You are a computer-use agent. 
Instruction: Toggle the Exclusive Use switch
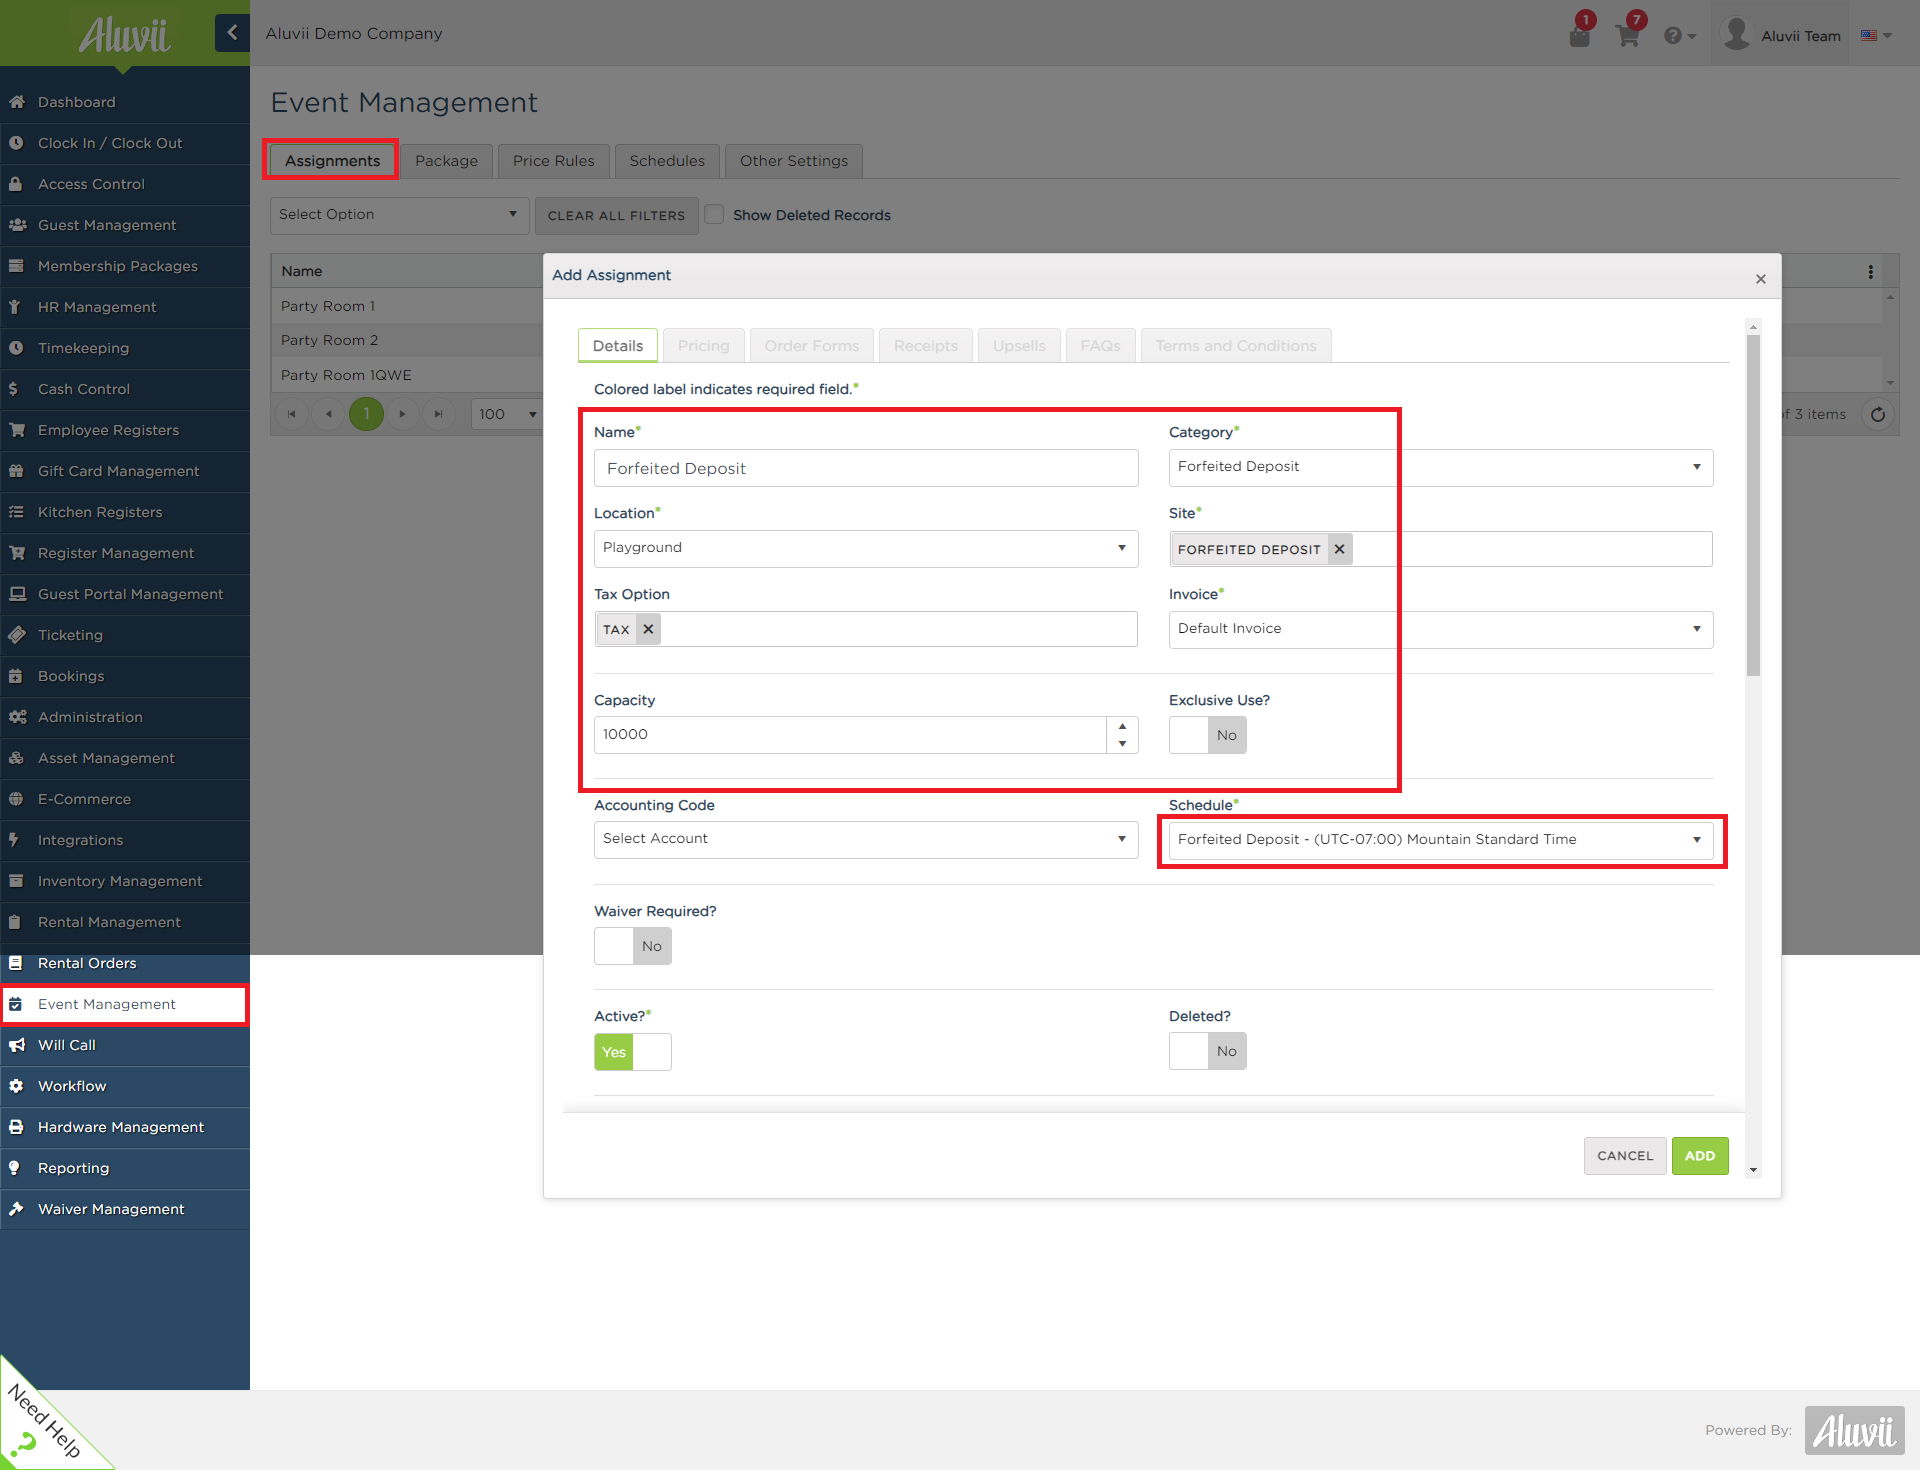1207,735
